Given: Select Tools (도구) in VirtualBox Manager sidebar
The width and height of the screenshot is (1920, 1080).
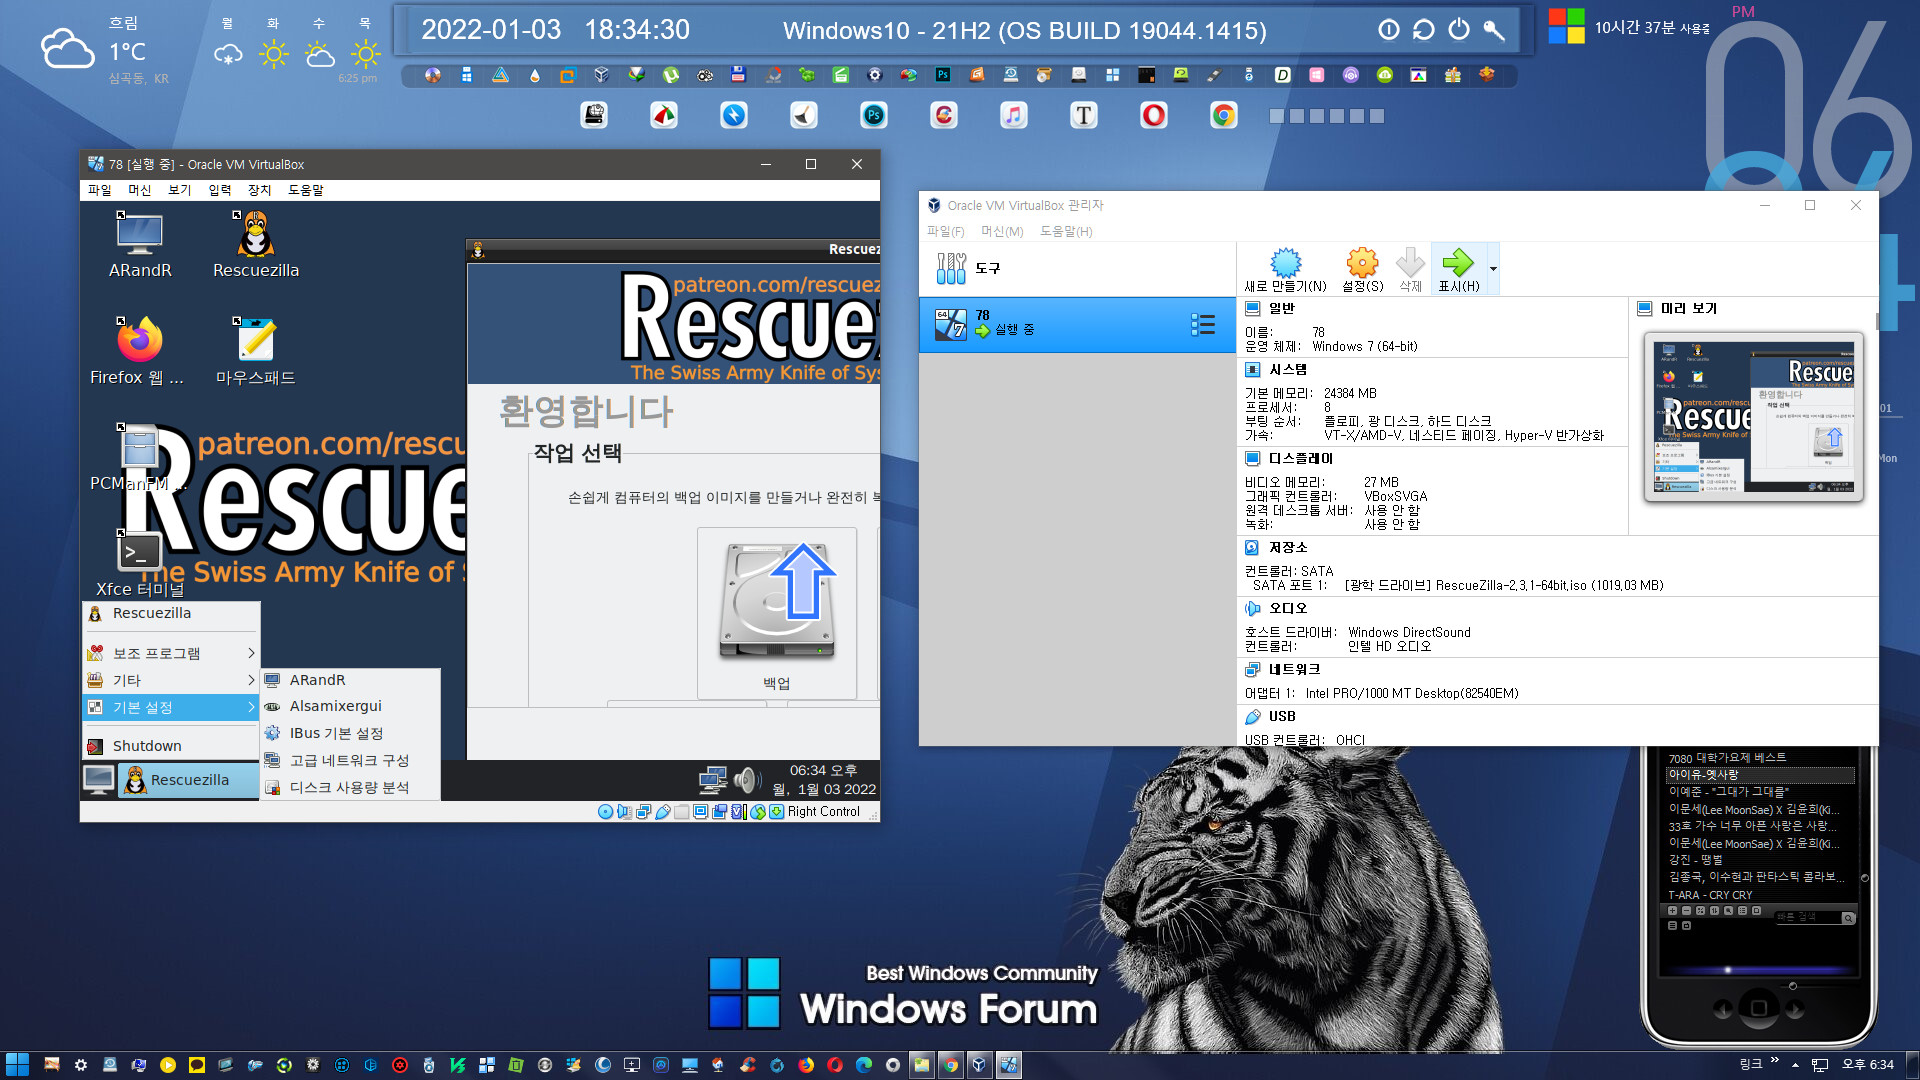Looking at the screenshot, I should (1077, 268).
